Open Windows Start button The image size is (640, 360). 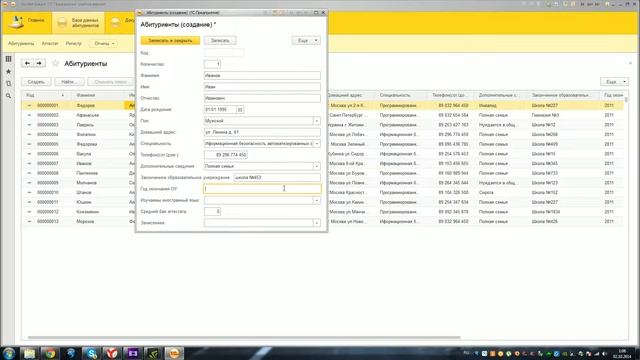[9, 353]
